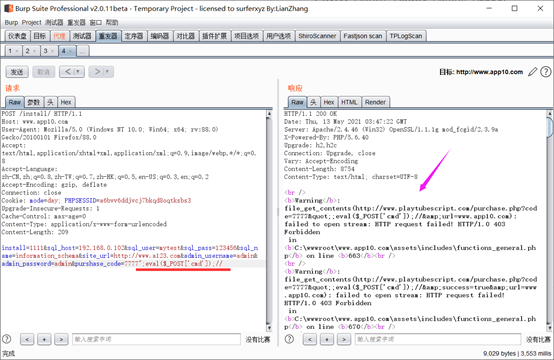This screenshot has height=360, width=554.
Task: Go forward to next request with > button
Action: point(97,72)
